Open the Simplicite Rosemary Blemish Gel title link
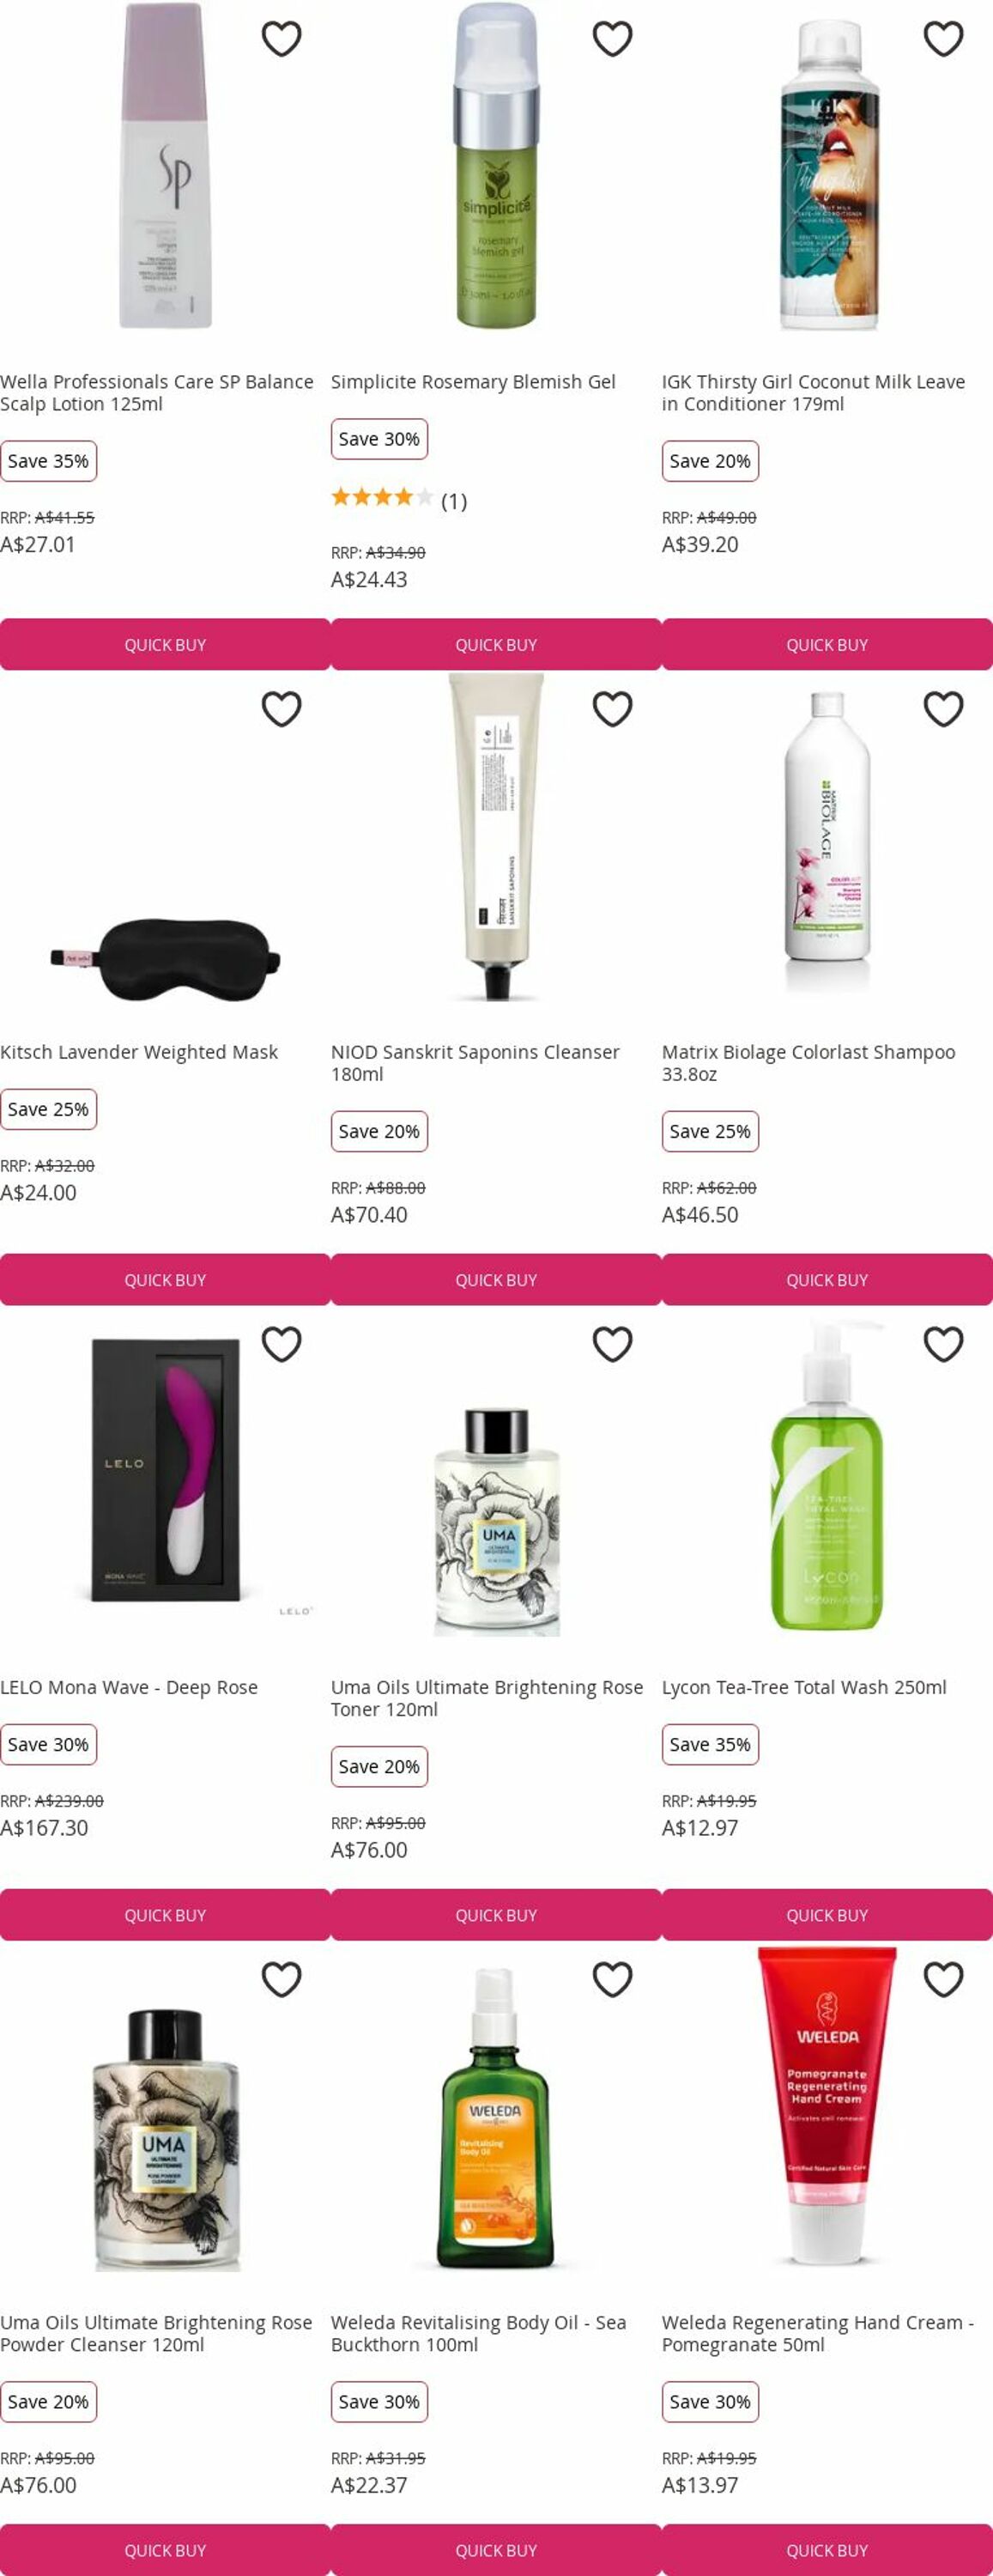Viewport: 993px width, 2576px height. [x=473, y=382]
